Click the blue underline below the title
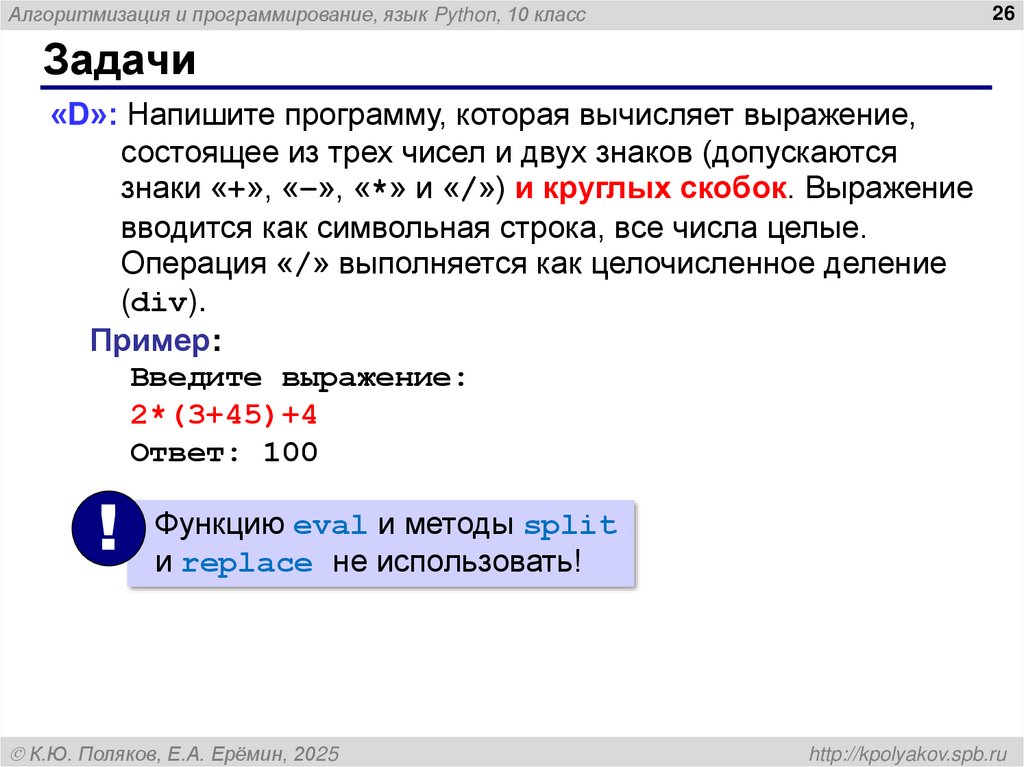The width and height of the screenshot is (1024, 767). coord(512,86)
